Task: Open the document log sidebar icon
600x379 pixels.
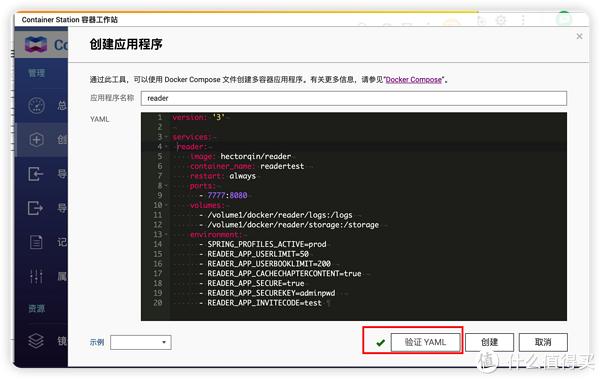Action: [36, 242]
